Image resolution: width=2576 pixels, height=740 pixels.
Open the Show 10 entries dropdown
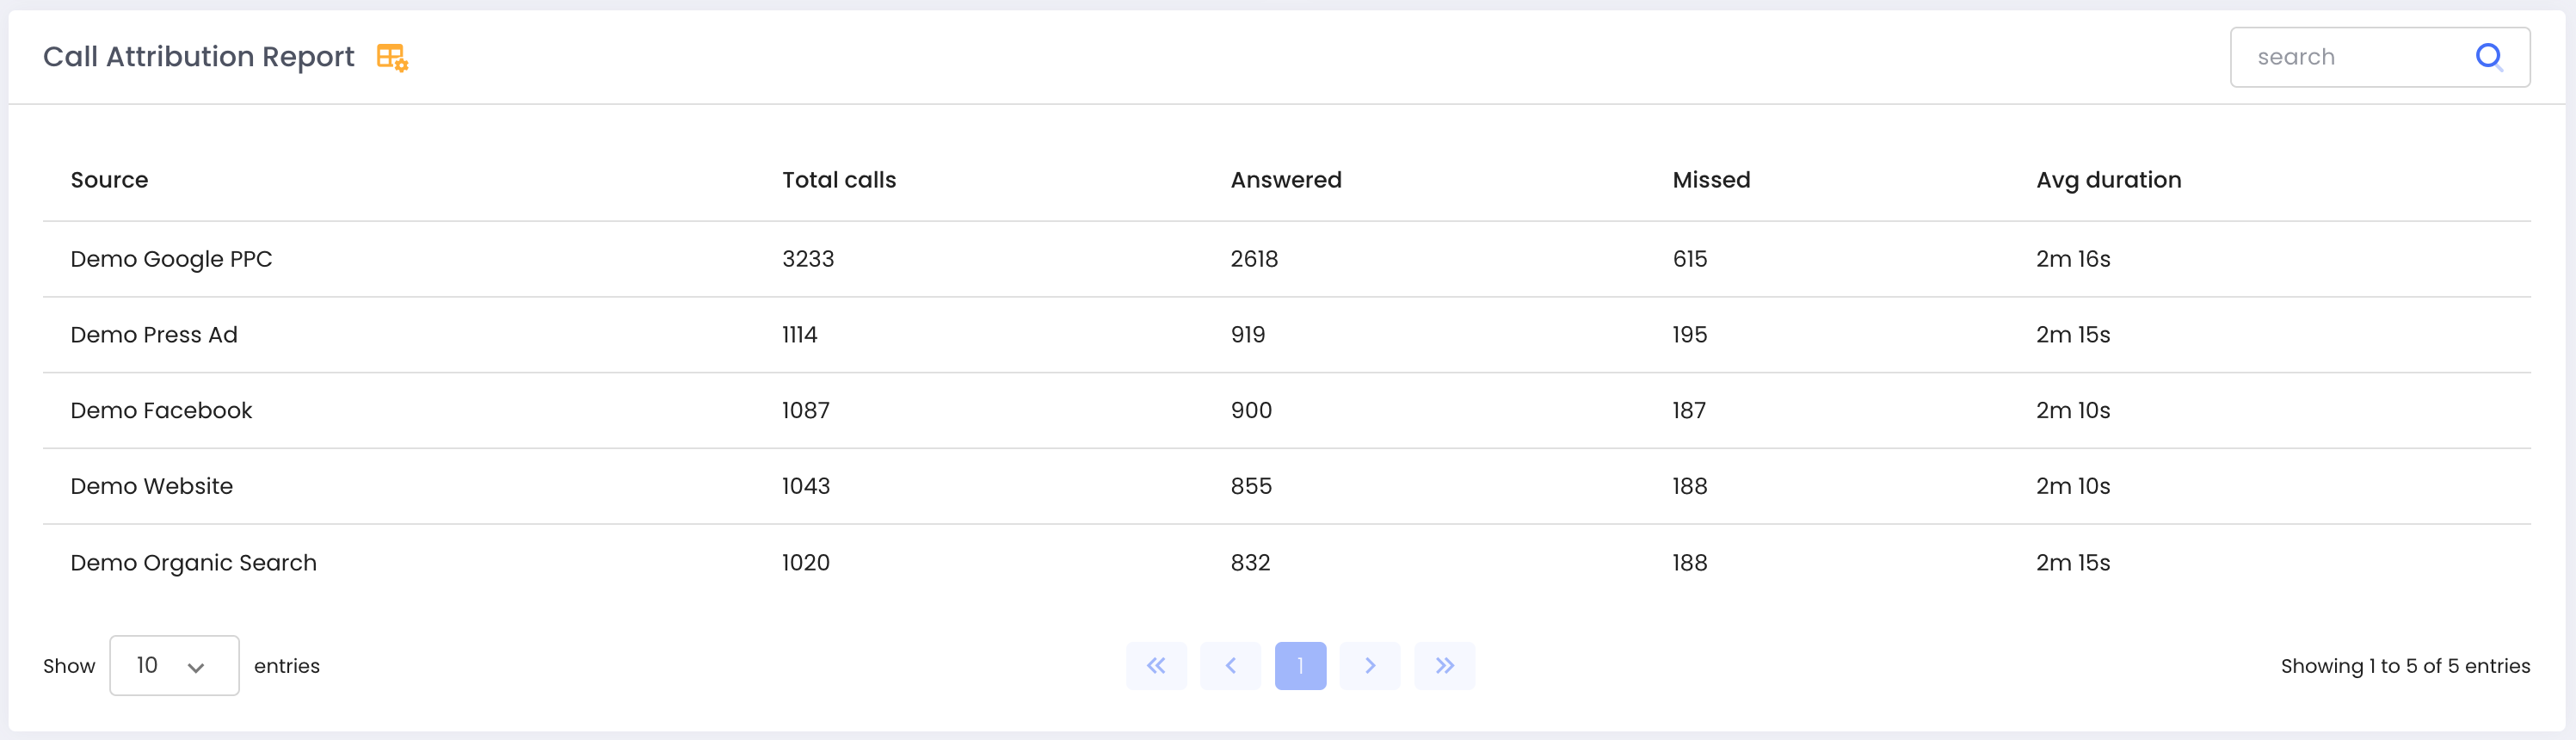point(174,666)
